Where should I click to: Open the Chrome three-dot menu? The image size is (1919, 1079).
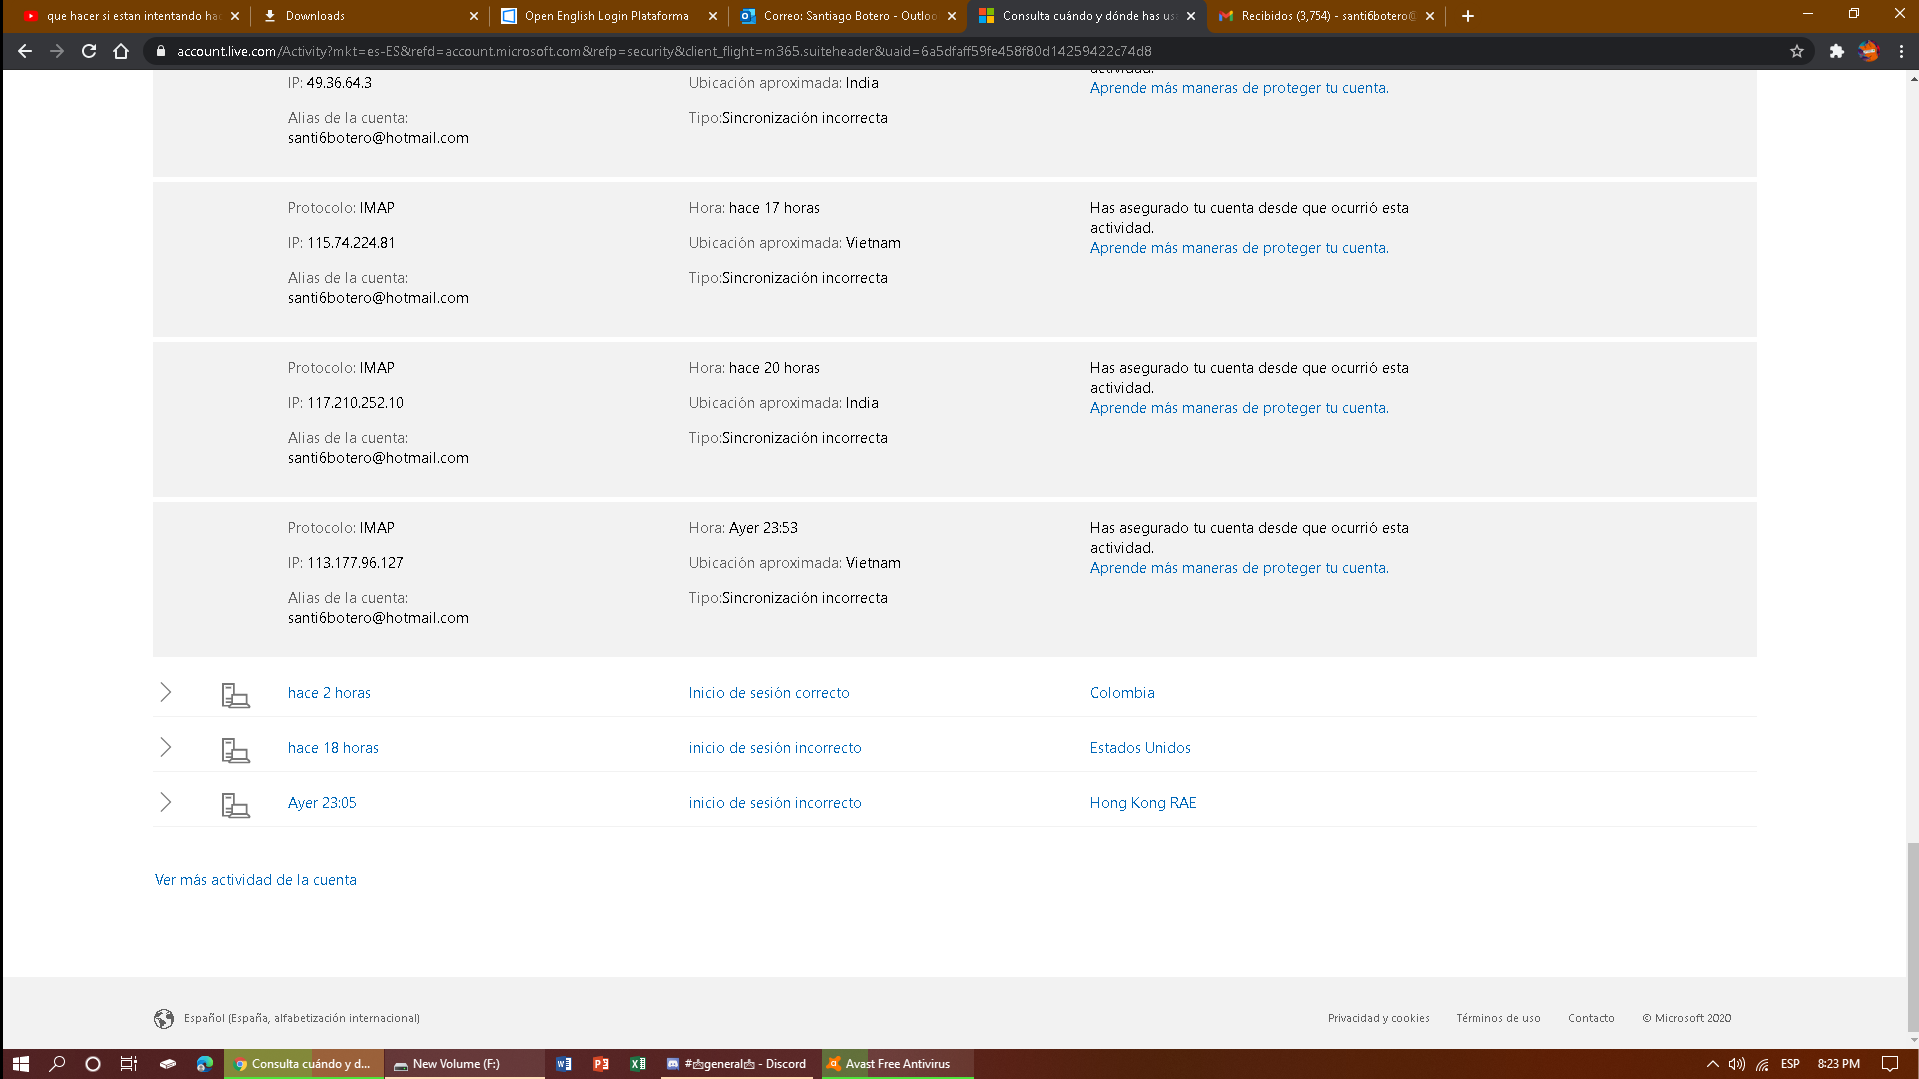coord(1901,51)
